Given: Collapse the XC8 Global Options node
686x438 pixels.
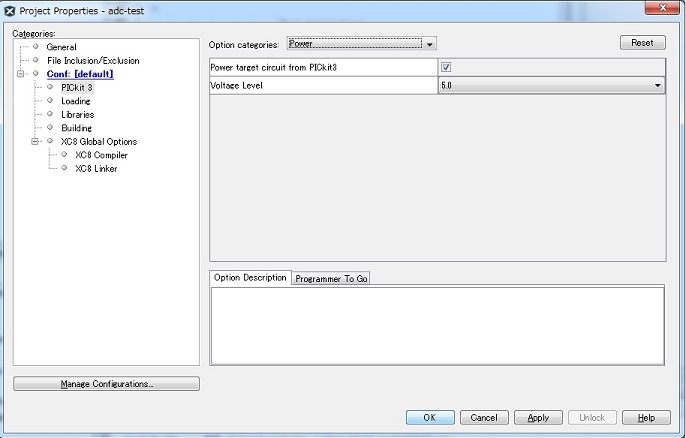Looking at the screenshot, I should (35, 141).
